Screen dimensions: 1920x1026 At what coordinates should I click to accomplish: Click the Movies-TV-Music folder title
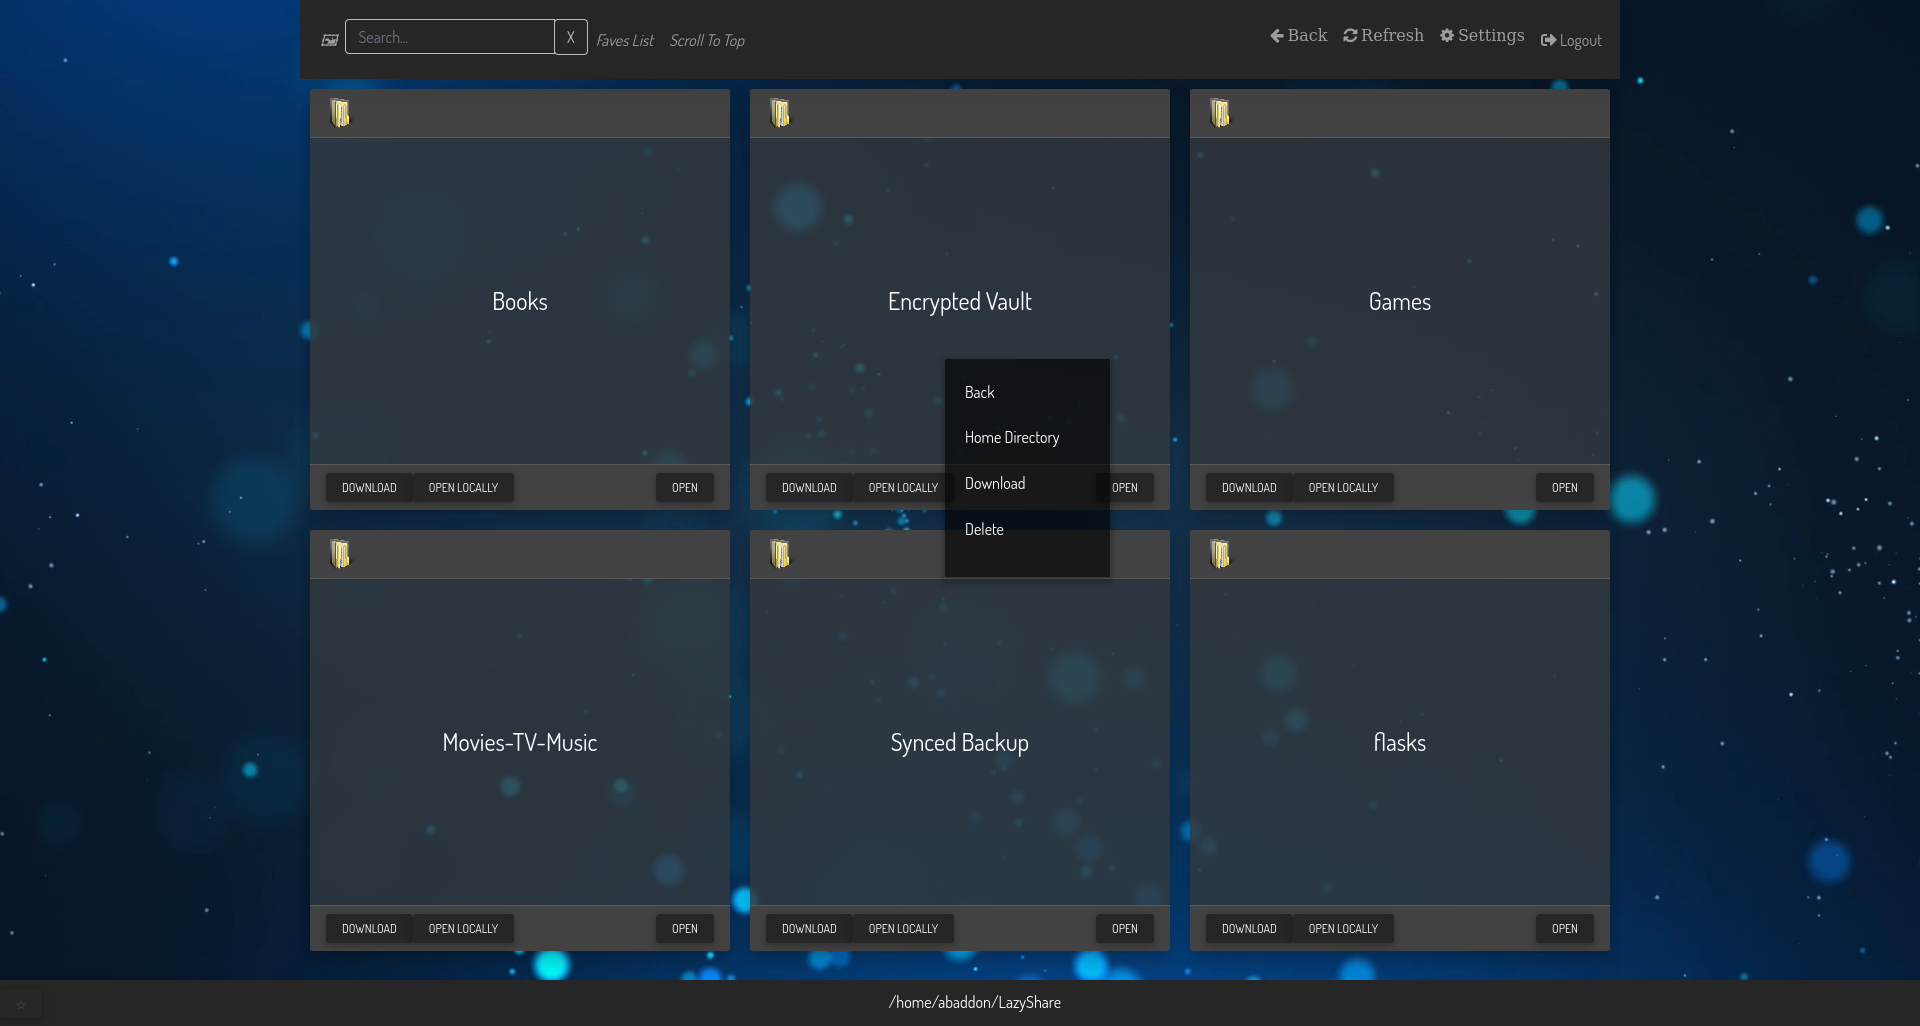coord(520,743)
